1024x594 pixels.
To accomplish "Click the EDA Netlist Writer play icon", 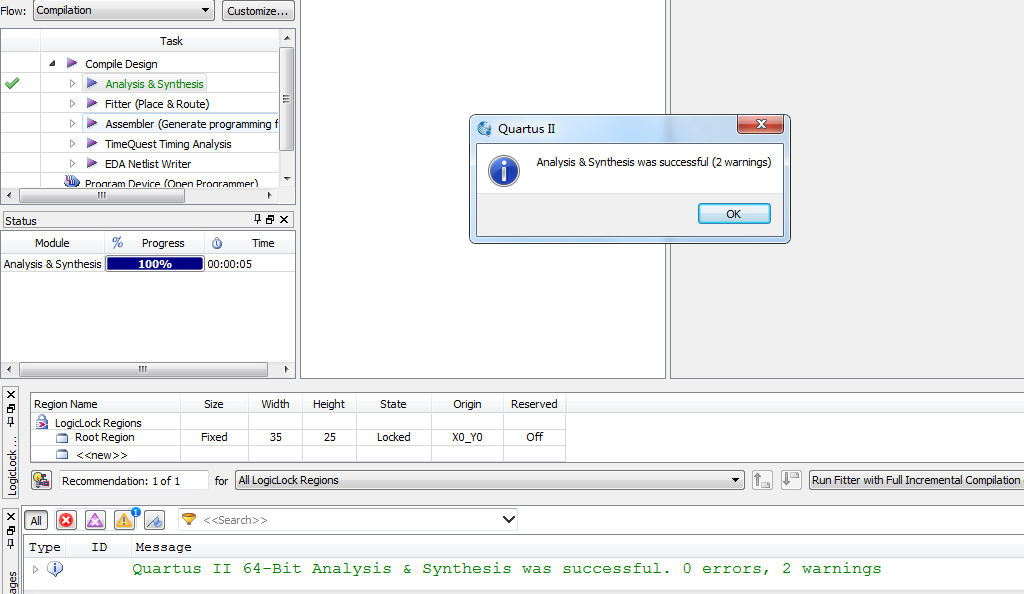I will (x=92, y=163).
